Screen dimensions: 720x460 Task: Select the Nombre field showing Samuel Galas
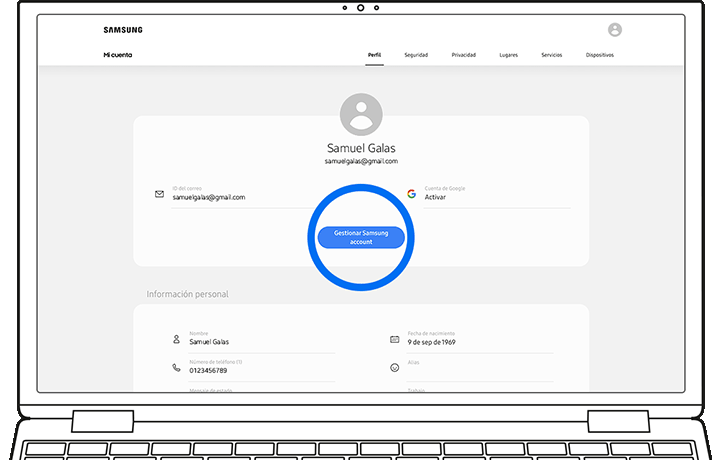pyautogui.click(x=207, y=342)
